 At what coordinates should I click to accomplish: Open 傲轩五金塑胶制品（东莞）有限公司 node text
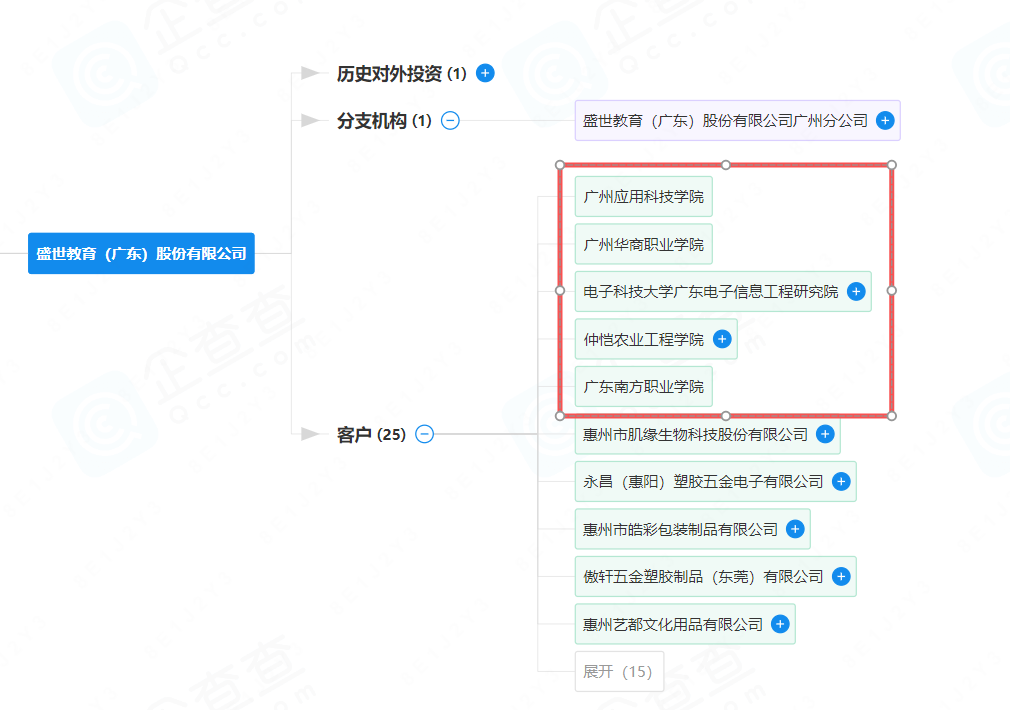pyautogui.click(x=703, y=577)
